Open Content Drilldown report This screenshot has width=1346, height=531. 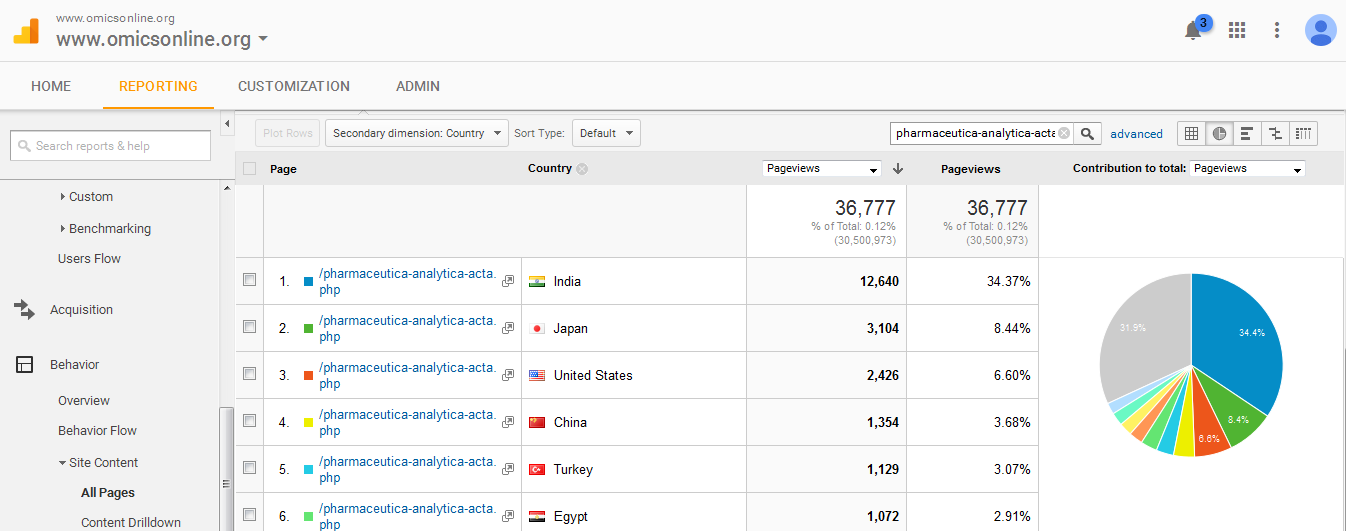pyautogui.click(x=131, y=523)
